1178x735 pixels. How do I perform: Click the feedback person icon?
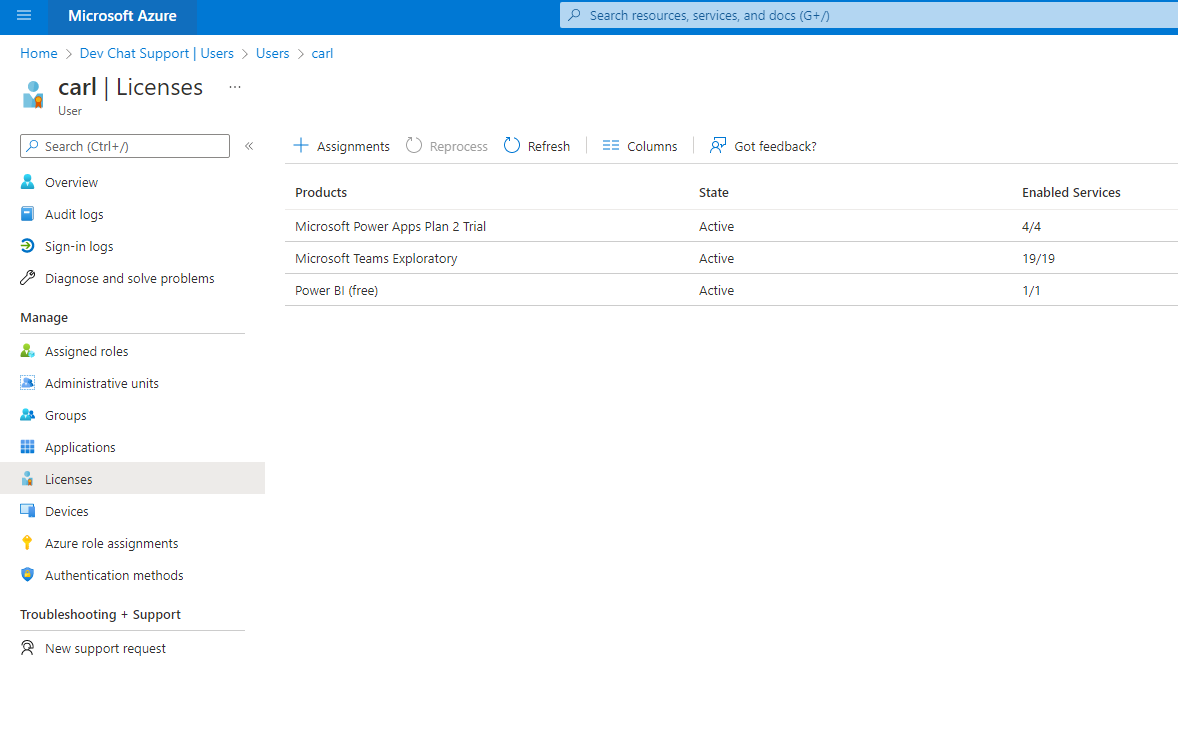click(718, 145)
